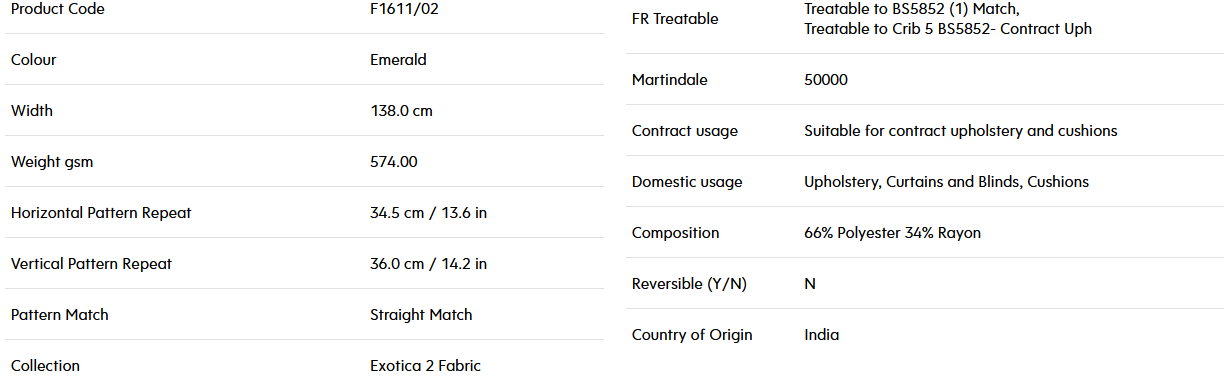Click the horizontal repeat value 34.5 cm / 13.6 in

pyautogui.click(x=429, y=213)
